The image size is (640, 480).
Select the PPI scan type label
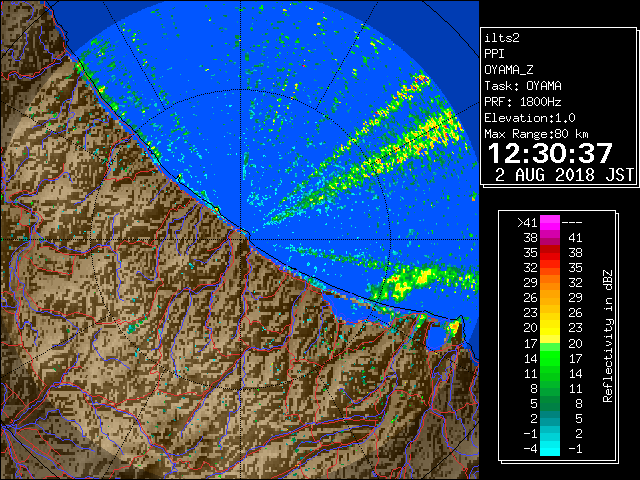(494, 54)
